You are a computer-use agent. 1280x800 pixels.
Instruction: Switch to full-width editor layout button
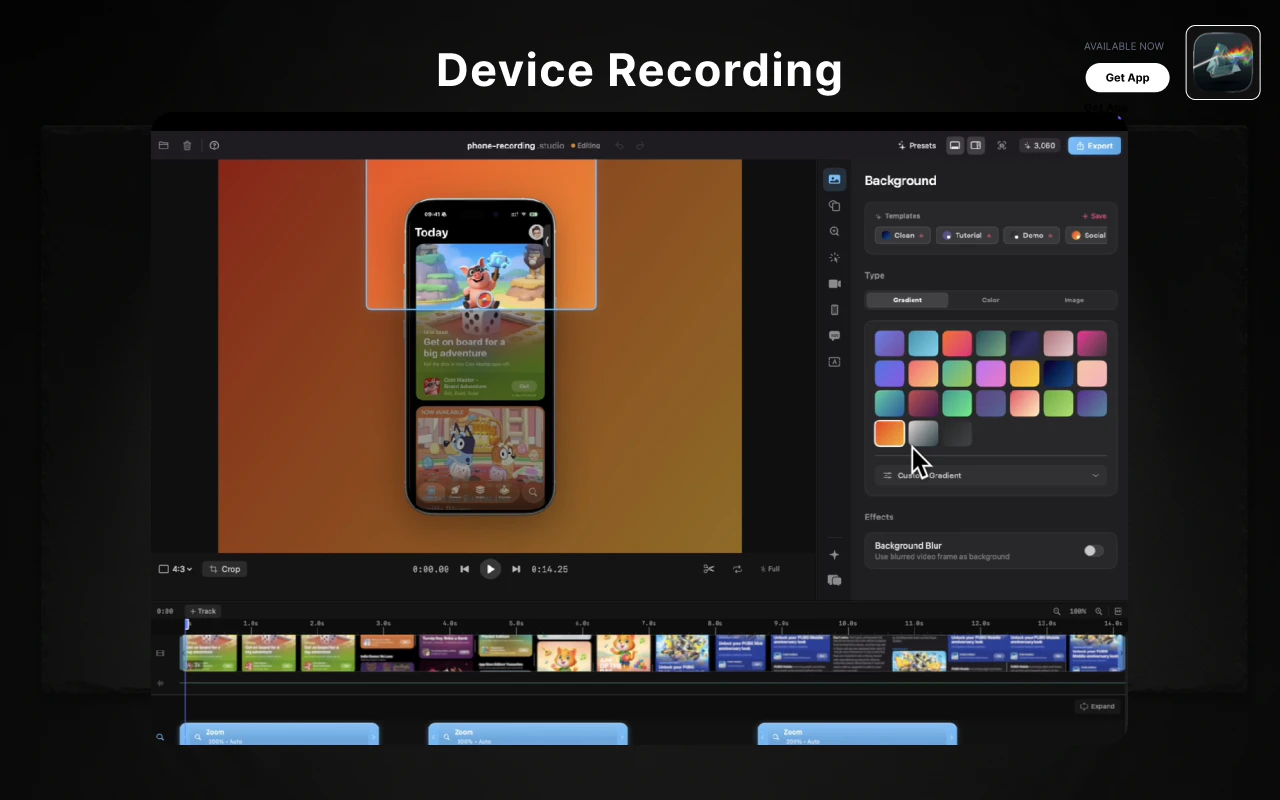[x=955, y=146]
